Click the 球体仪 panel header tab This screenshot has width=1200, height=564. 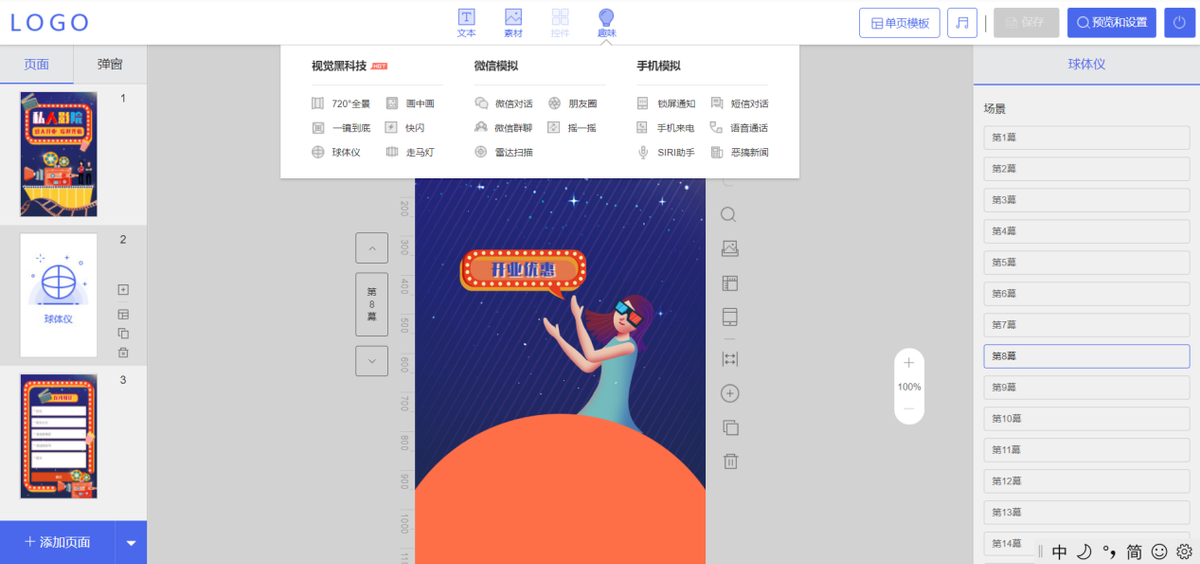pos(1086,64)
